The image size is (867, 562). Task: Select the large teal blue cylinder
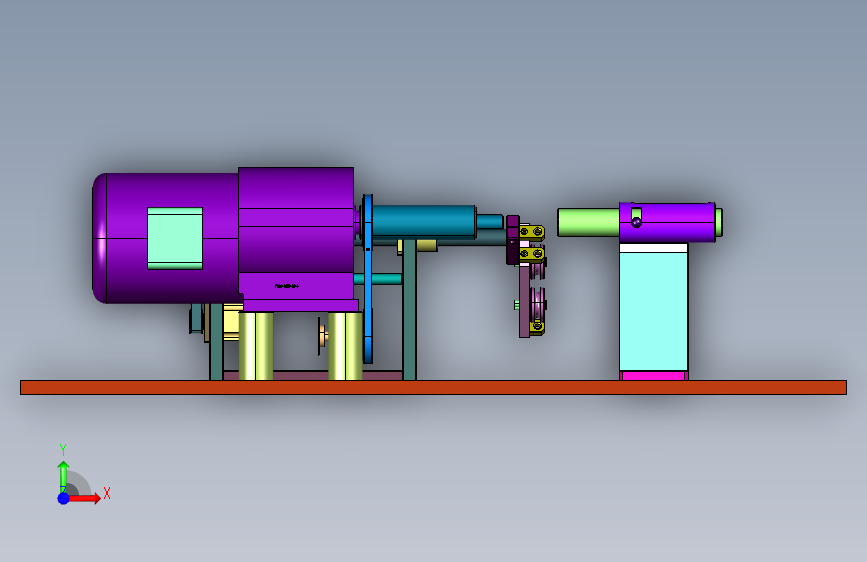[424, 221]
